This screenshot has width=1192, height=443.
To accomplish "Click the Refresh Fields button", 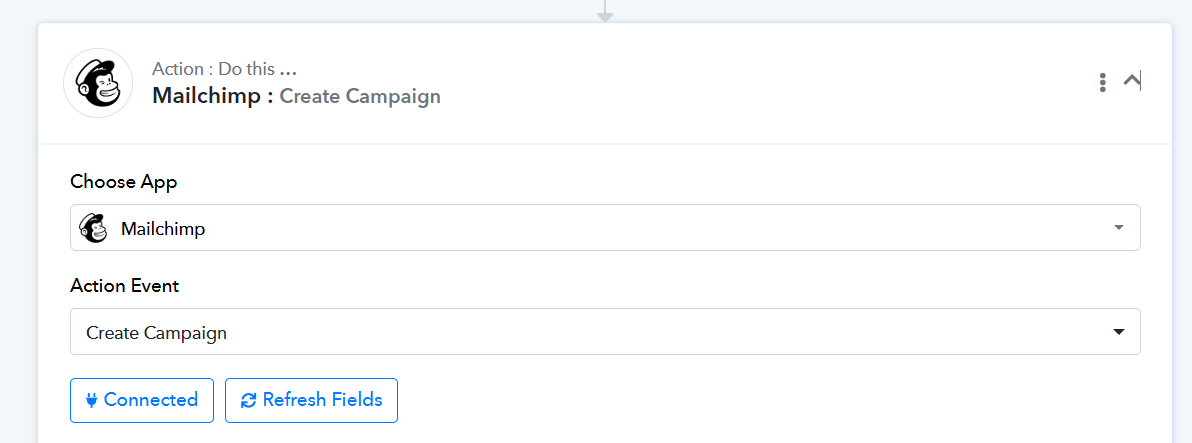I will point(311,400).
